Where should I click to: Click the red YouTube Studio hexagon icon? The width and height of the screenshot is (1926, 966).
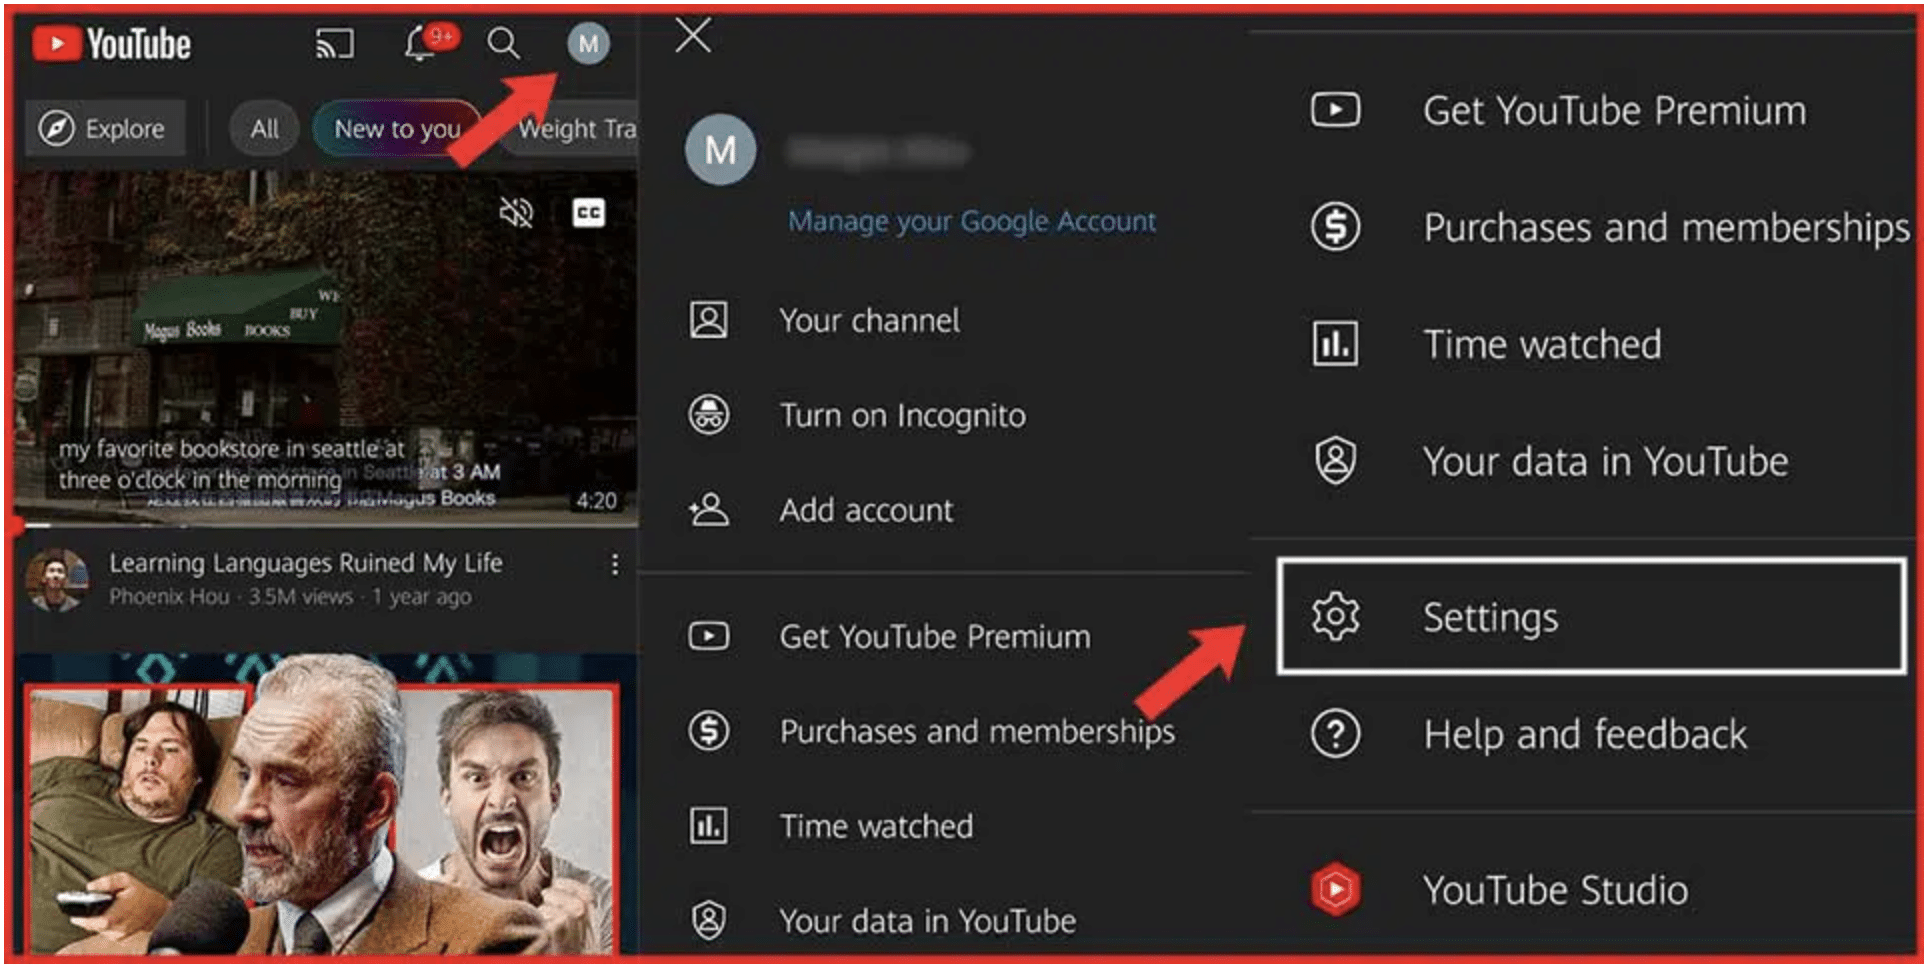coord(1335,889)
